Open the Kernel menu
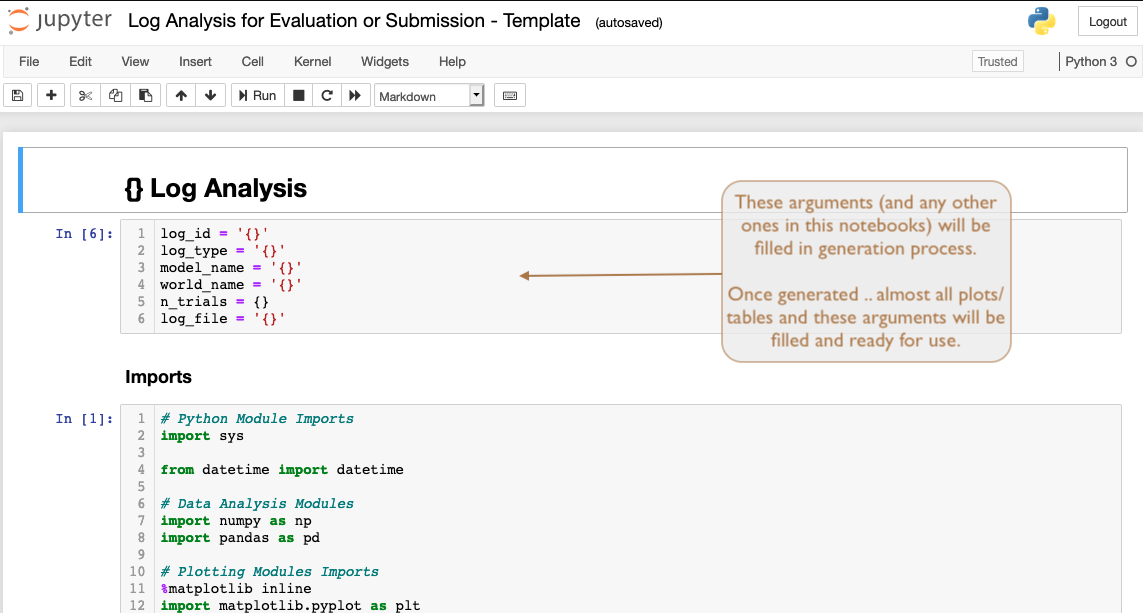Screen dimensions: 1143x613 pyautogui.click(x=312, y=61)
